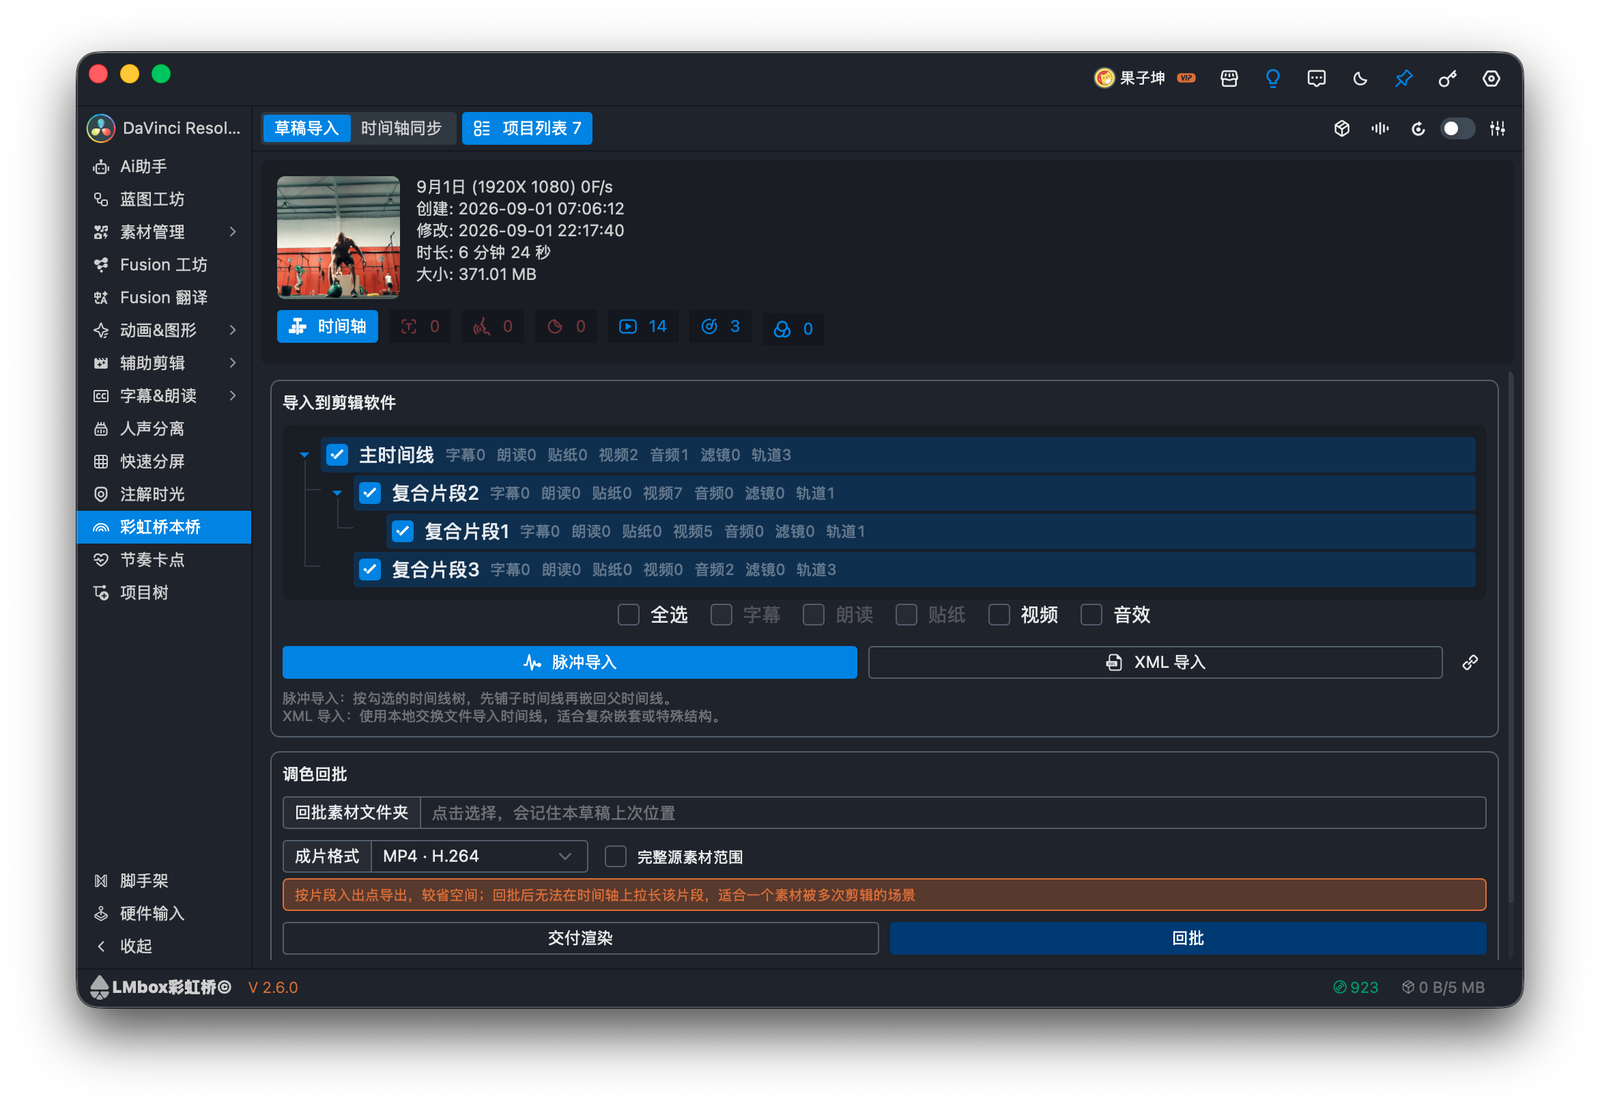Switch to the 时间轴同步 tab
Viewport: 1600px width, 1109px height.
click(x=402, y=128)
